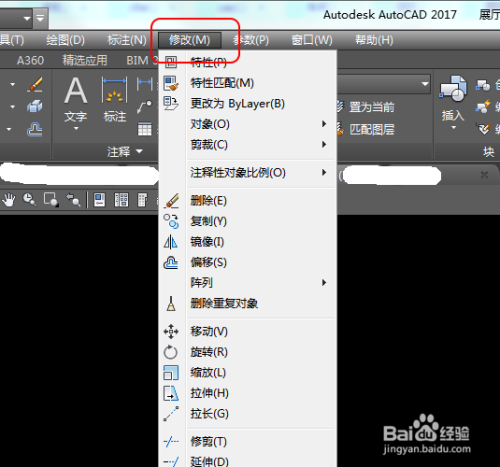Click the broom icon beside 删除重复对象
This screenshot has width=500, height=467.
click(x=171, y=303)
